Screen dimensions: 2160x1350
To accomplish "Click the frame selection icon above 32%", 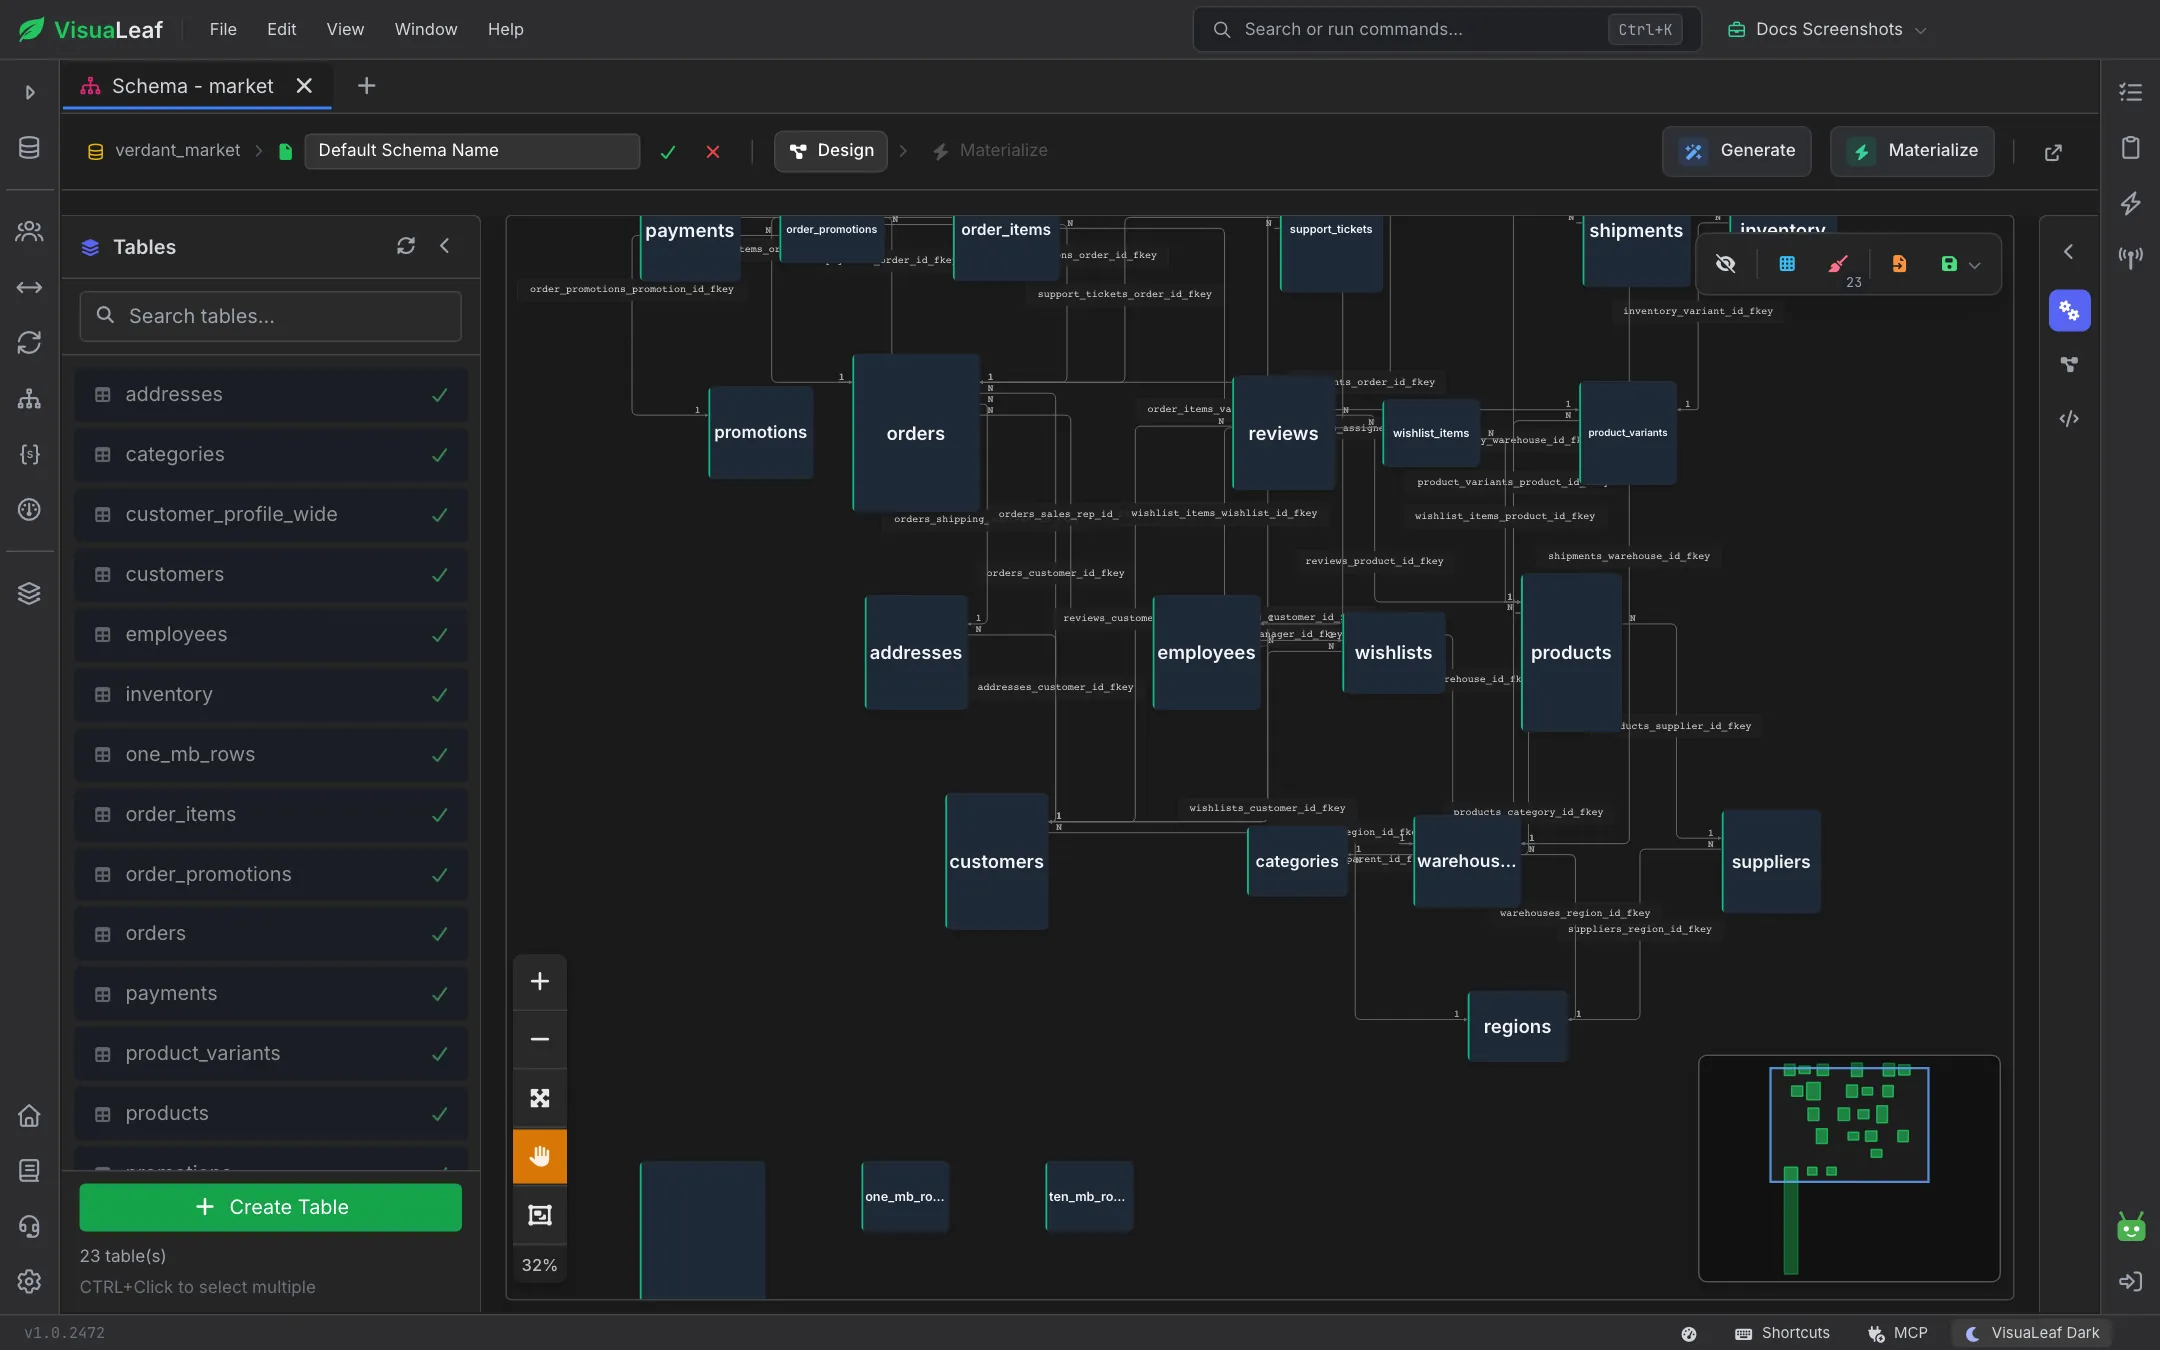I will [539, 1215].
